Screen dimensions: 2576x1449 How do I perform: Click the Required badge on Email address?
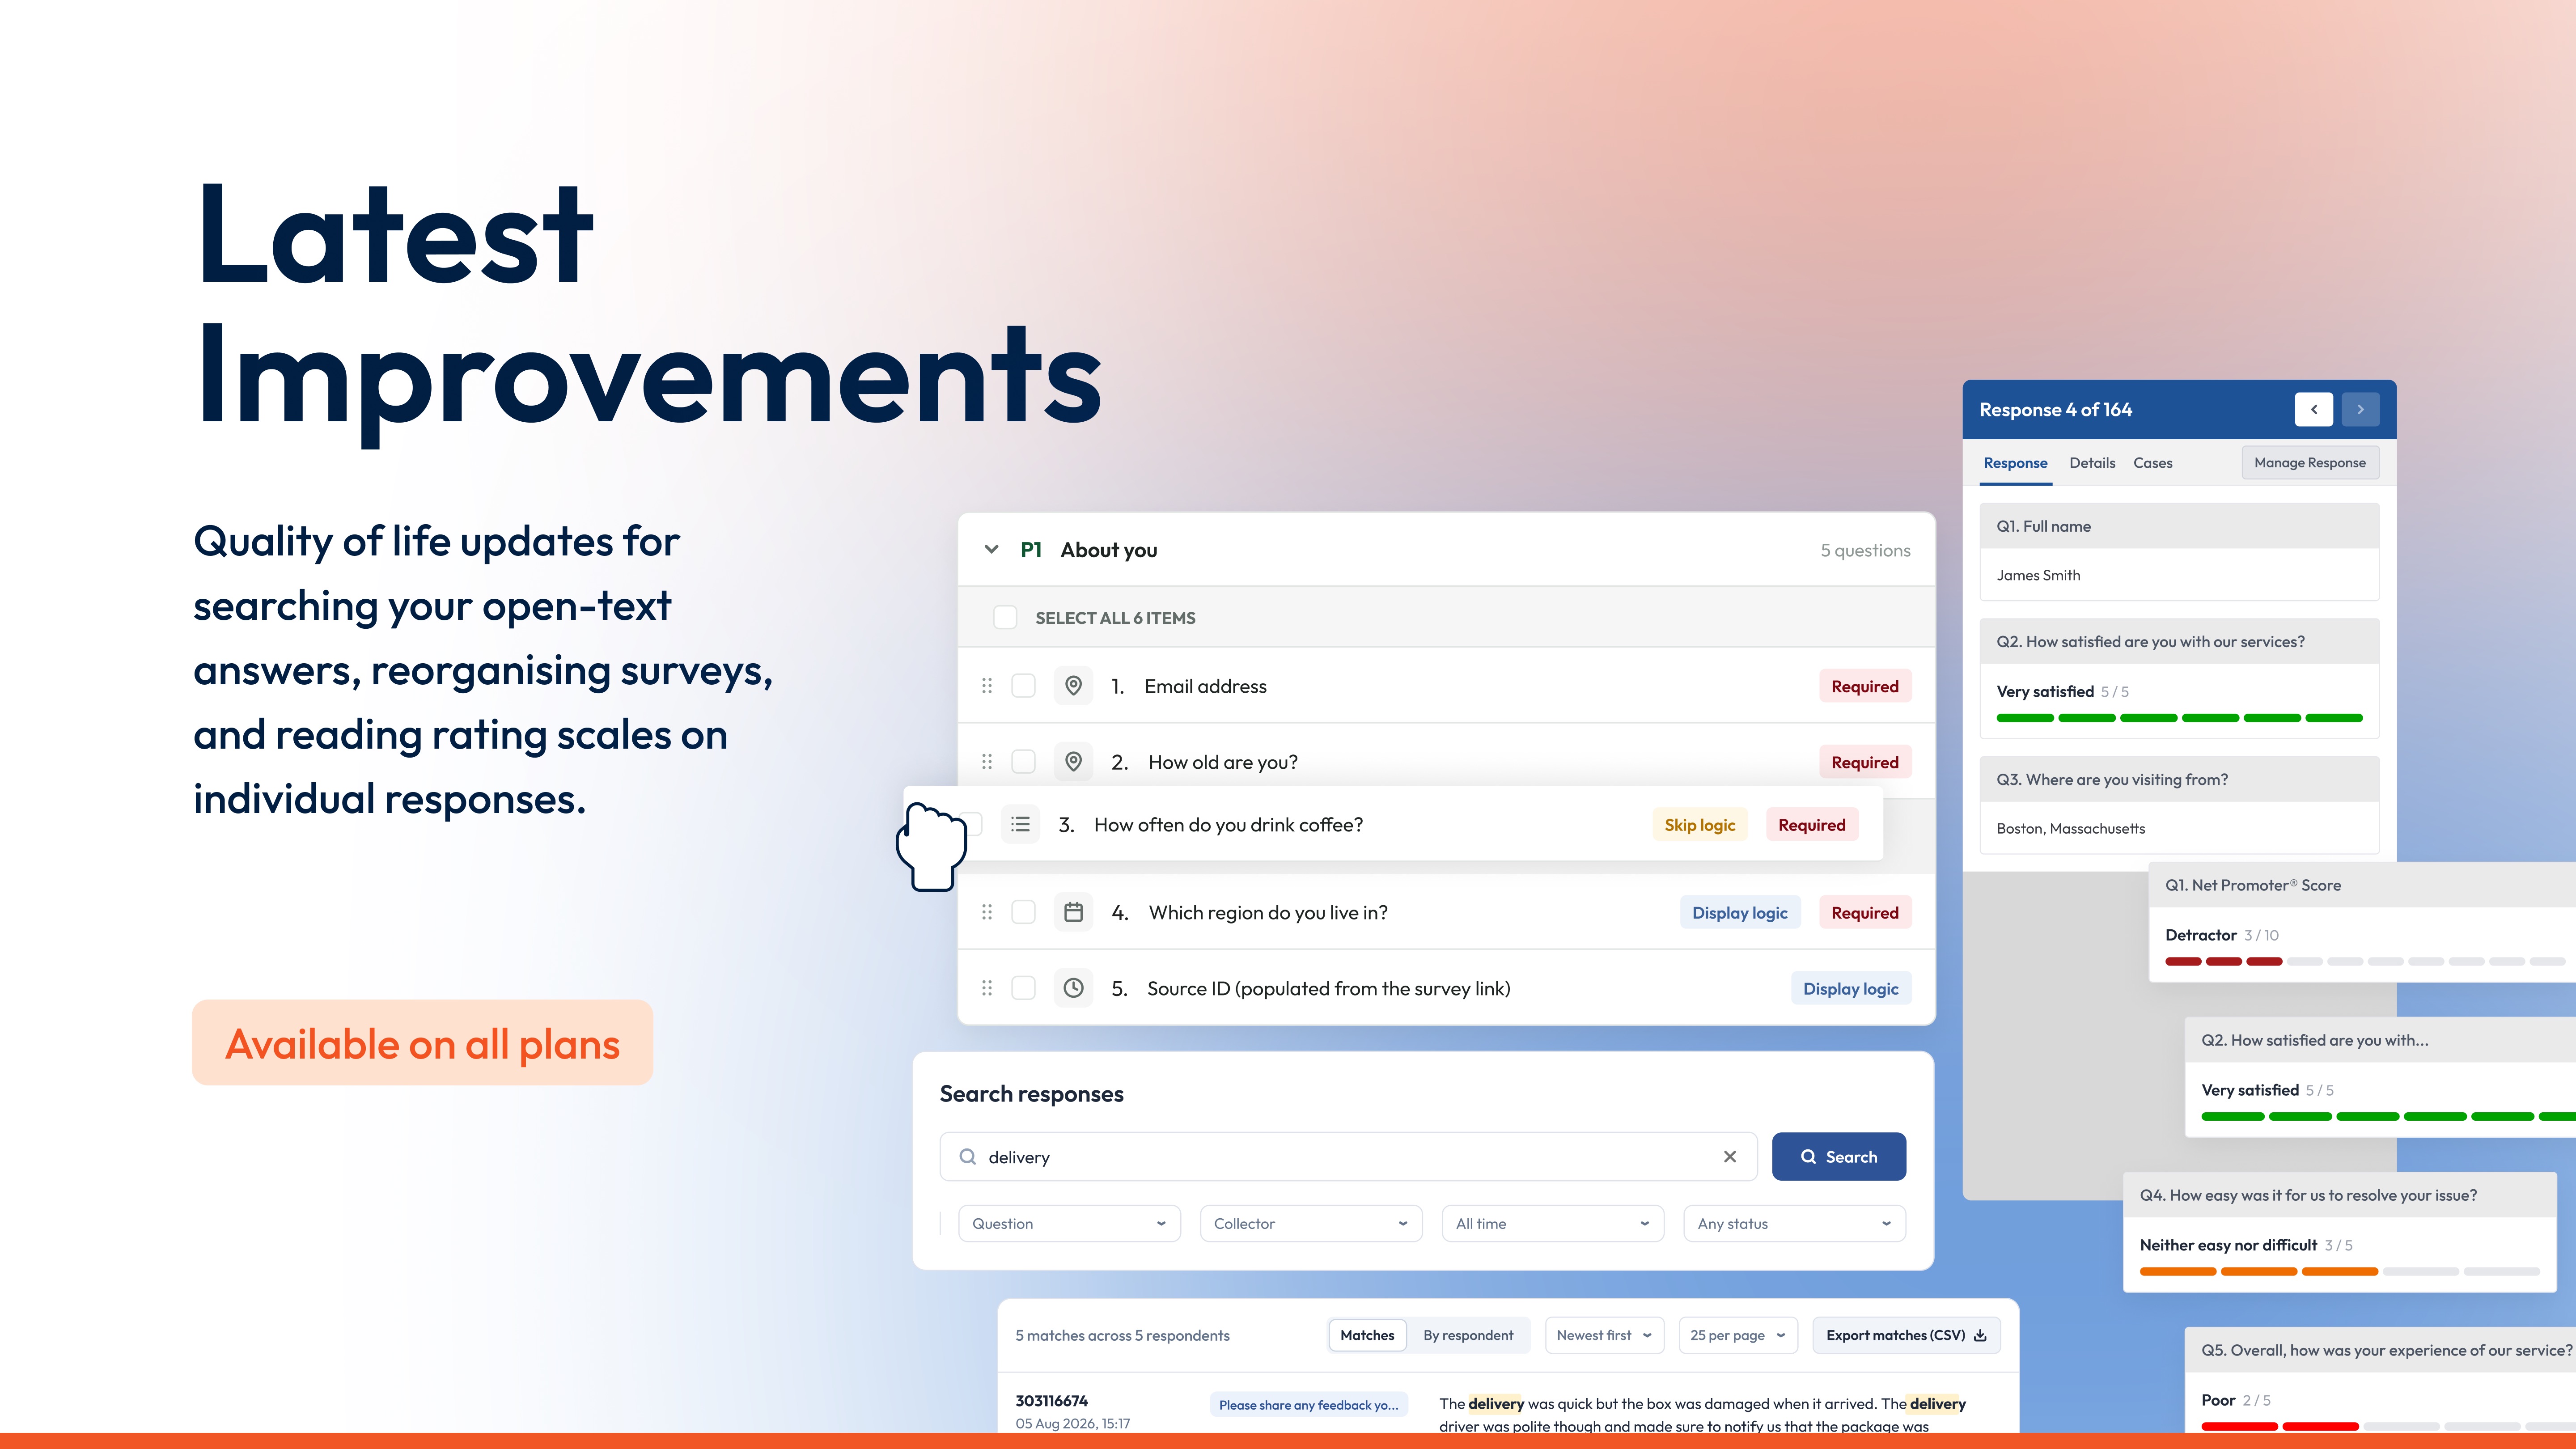[1864, 686]
